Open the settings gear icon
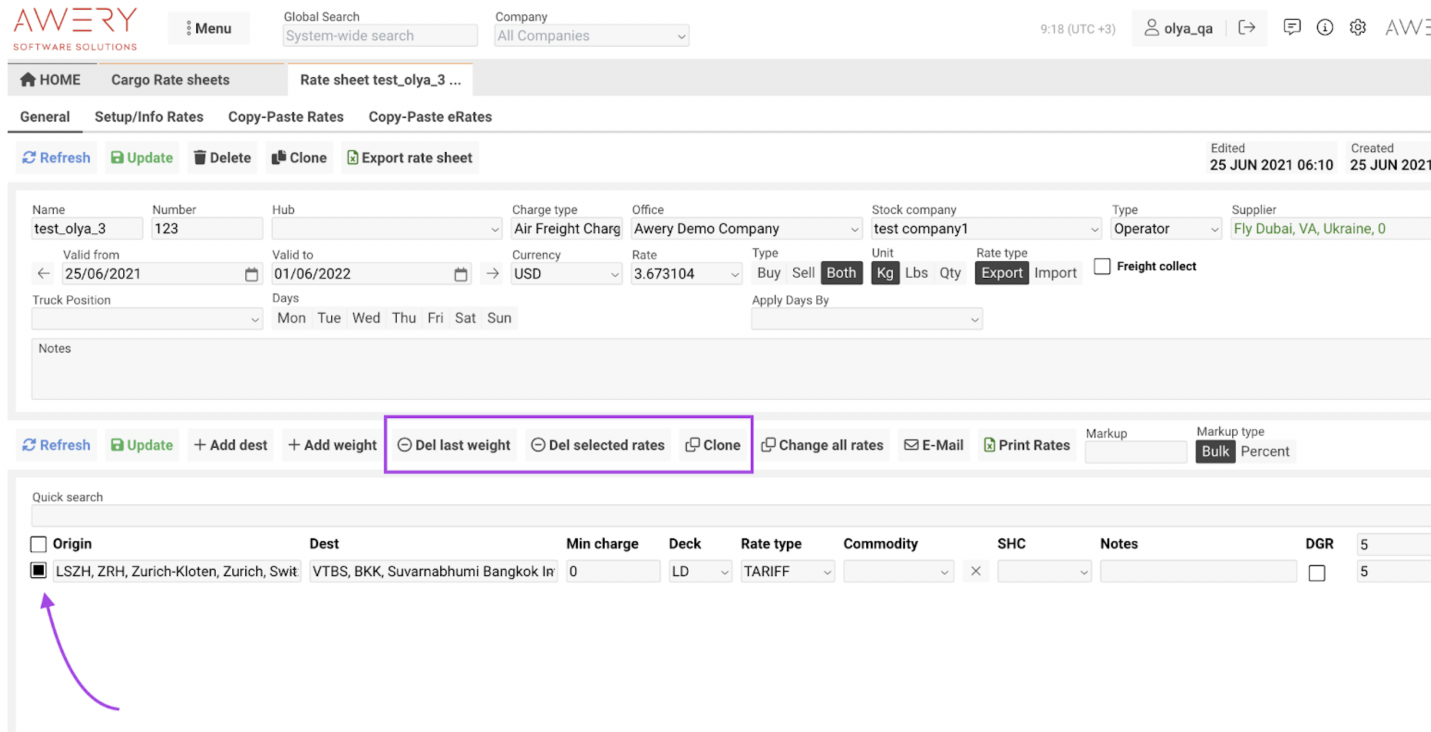 [1358, 28]
